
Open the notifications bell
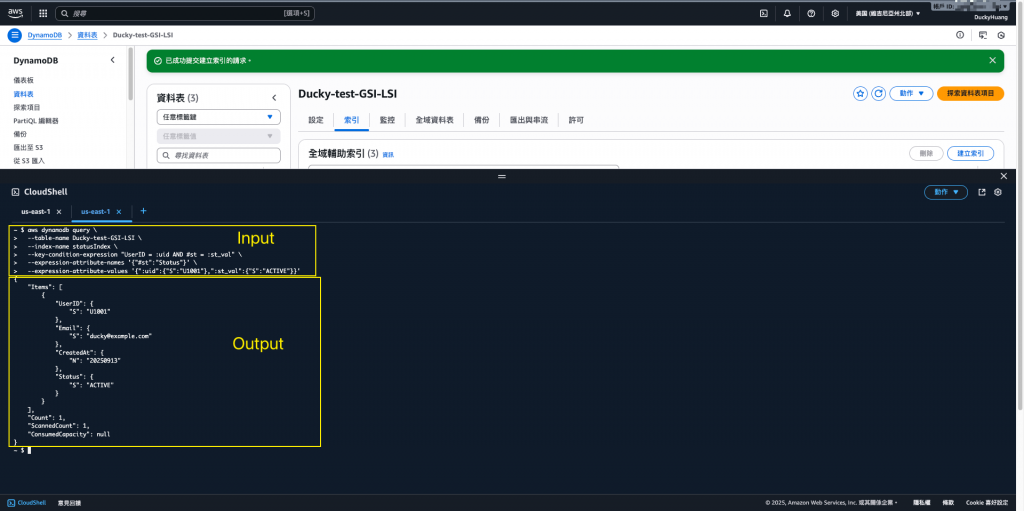pyautogui.click(x=788, y=13)
